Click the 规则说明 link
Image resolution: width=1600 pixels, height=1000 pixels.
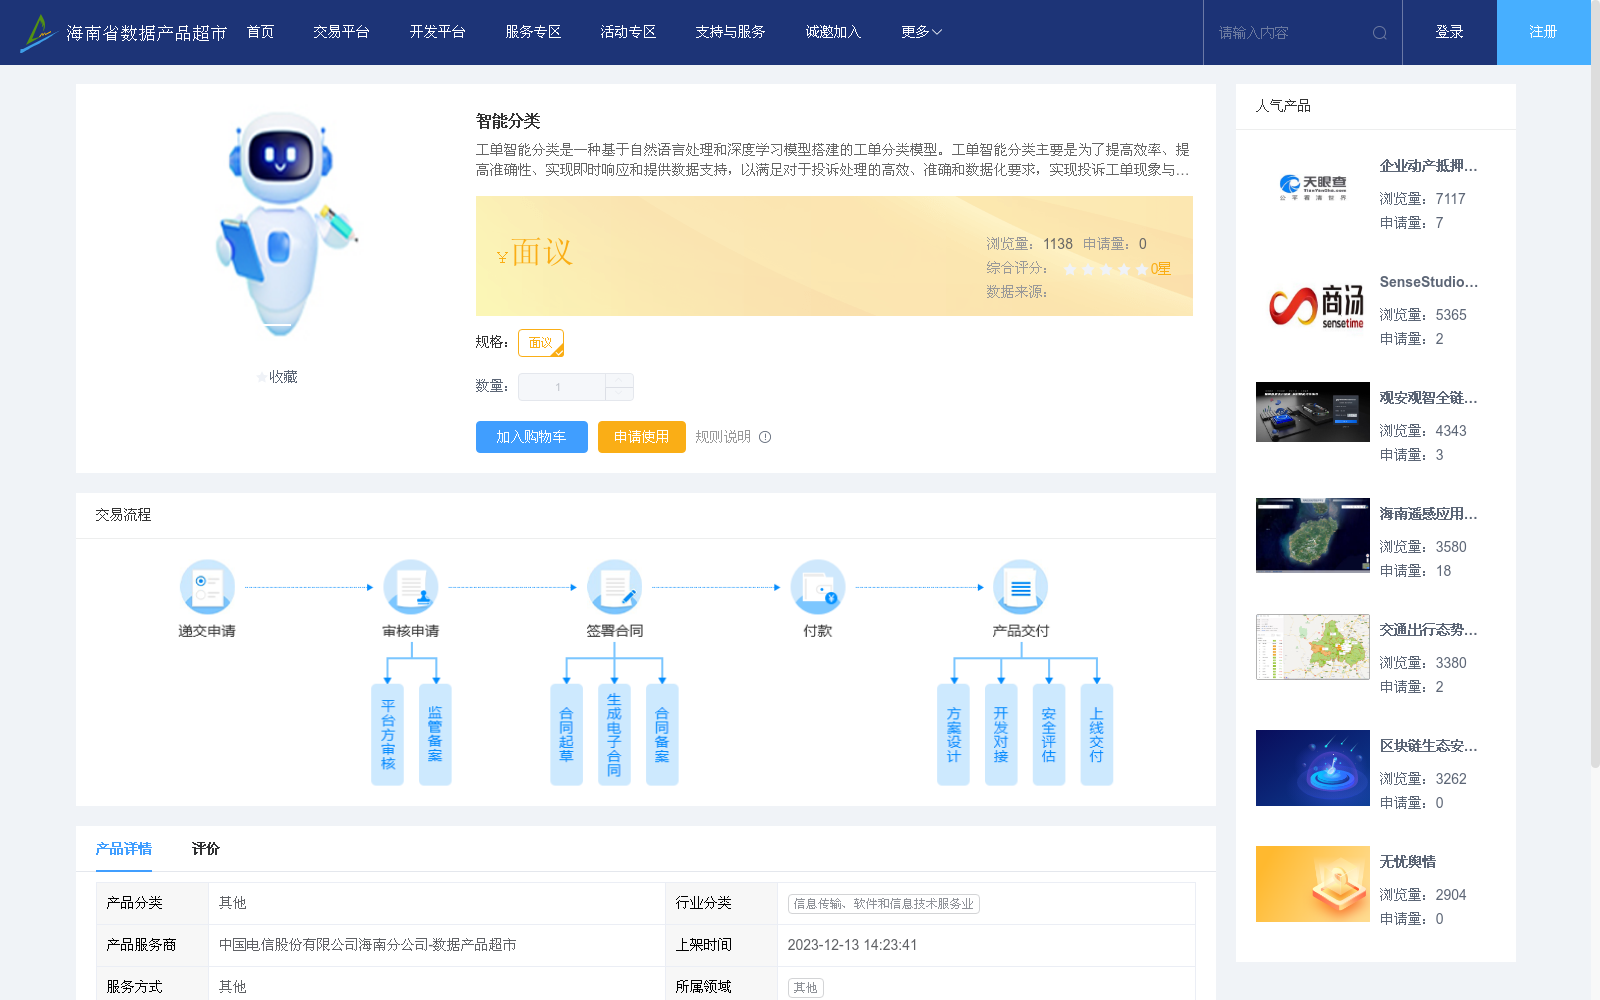click(723, 437)
